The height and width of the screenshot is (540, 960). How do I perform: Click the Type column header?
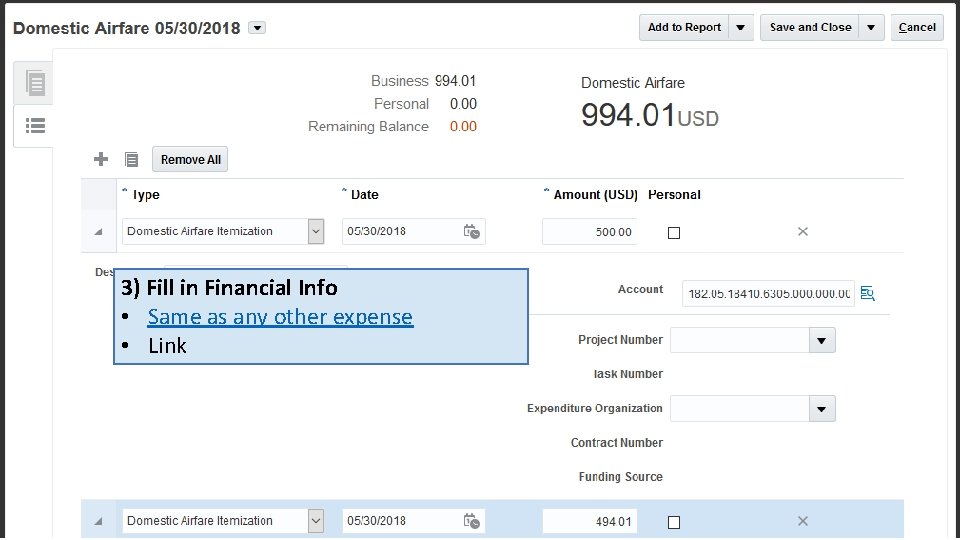click(146, 195)
